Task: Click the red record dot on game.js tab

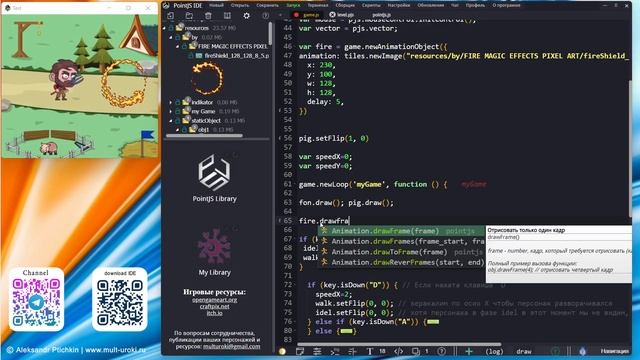Action: pos(296,15)
